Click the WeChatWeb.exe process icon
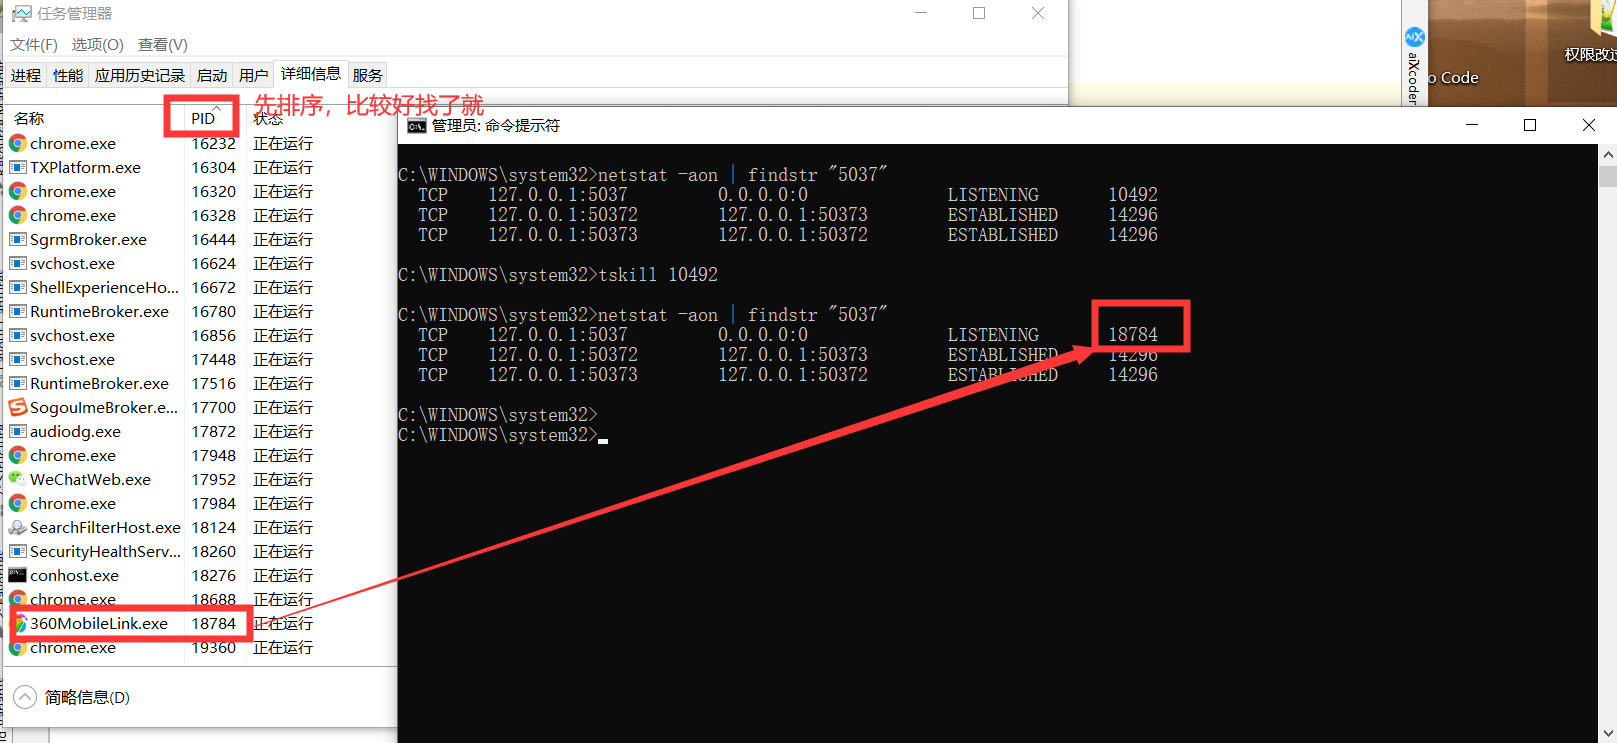Screen dimensions: 1617x743 click(x=18, y=479)
